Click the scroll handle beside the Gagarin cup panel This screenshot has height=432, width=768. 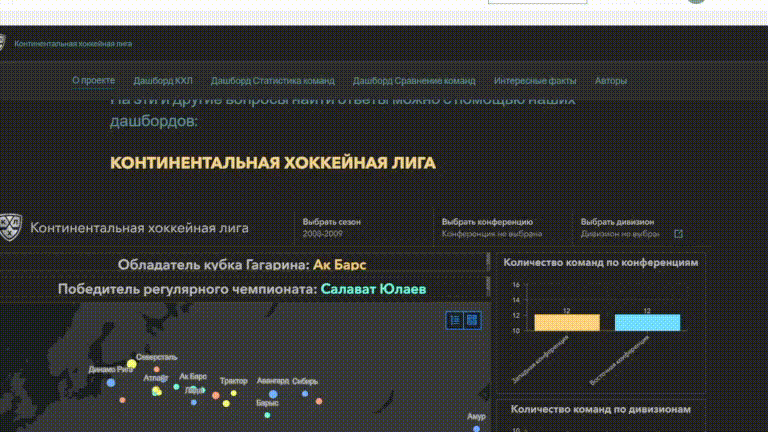(488, 262)
